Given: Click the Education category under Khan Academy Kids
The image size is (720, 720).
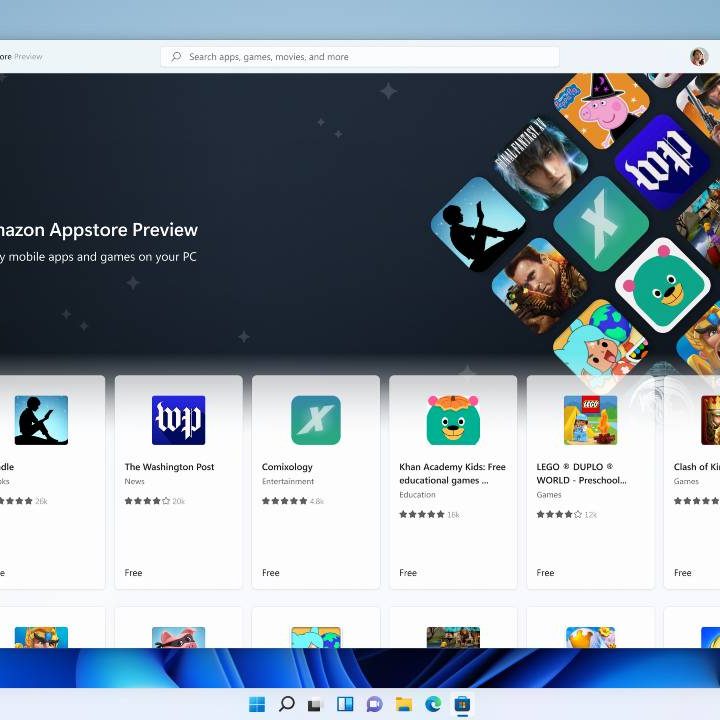Looking at the screenshot, I should [417, 495].
